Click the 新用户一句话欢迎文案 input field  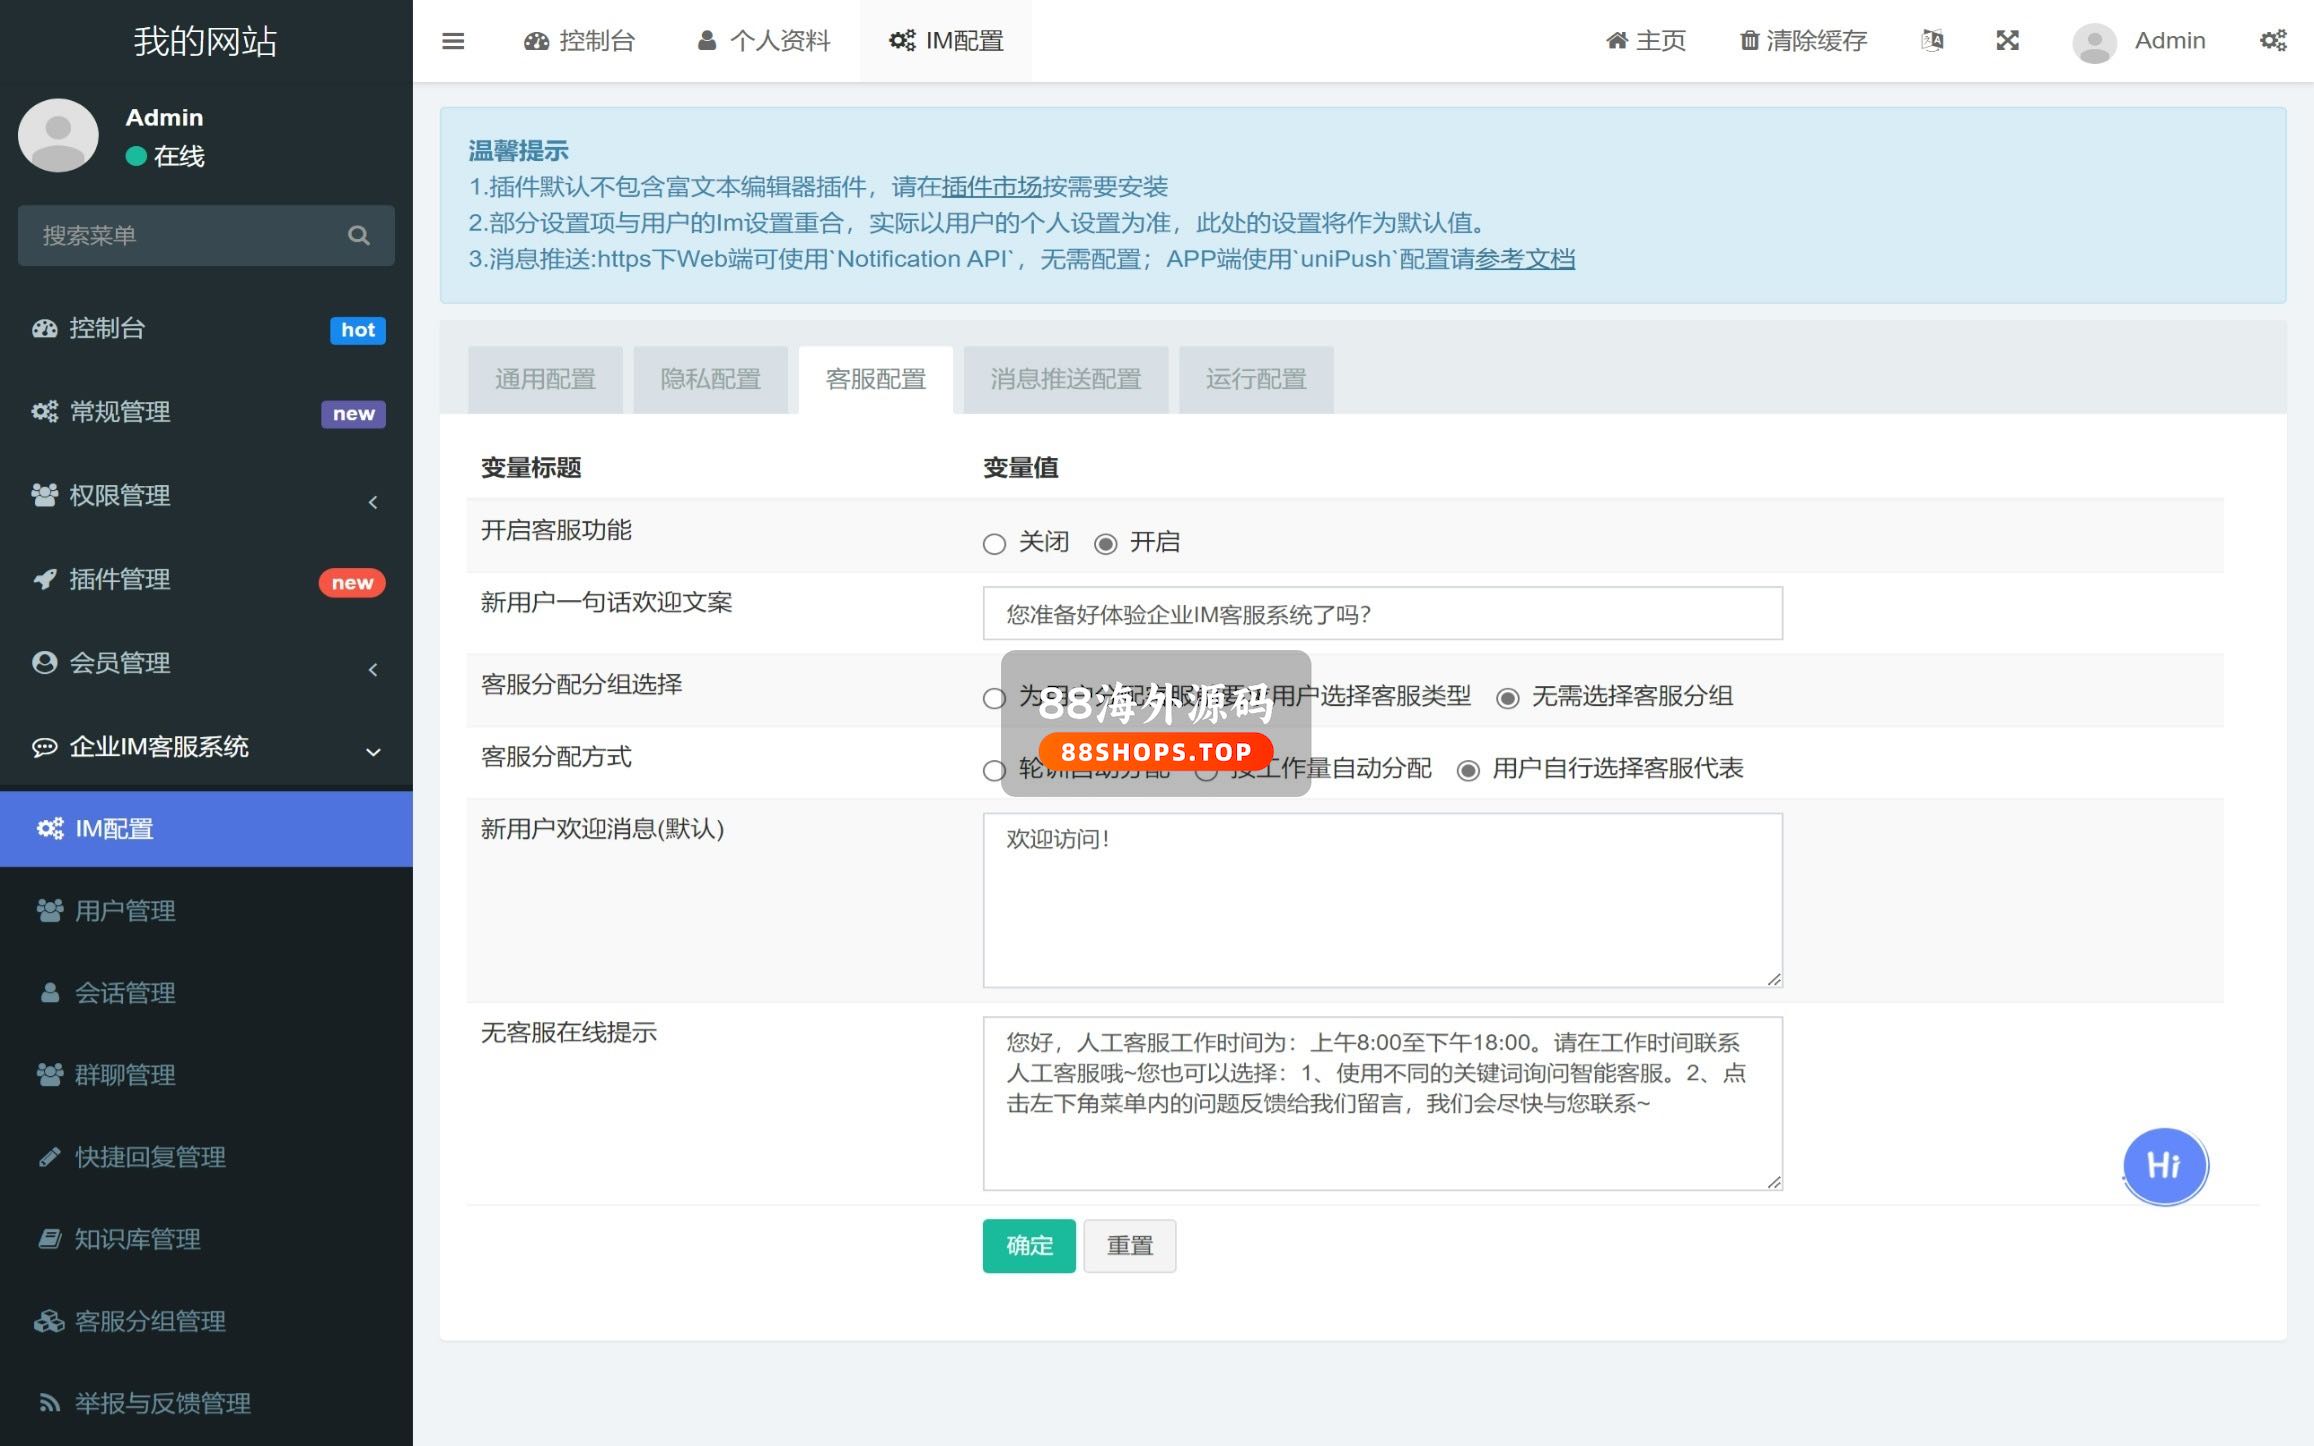tap(1382, 614)
